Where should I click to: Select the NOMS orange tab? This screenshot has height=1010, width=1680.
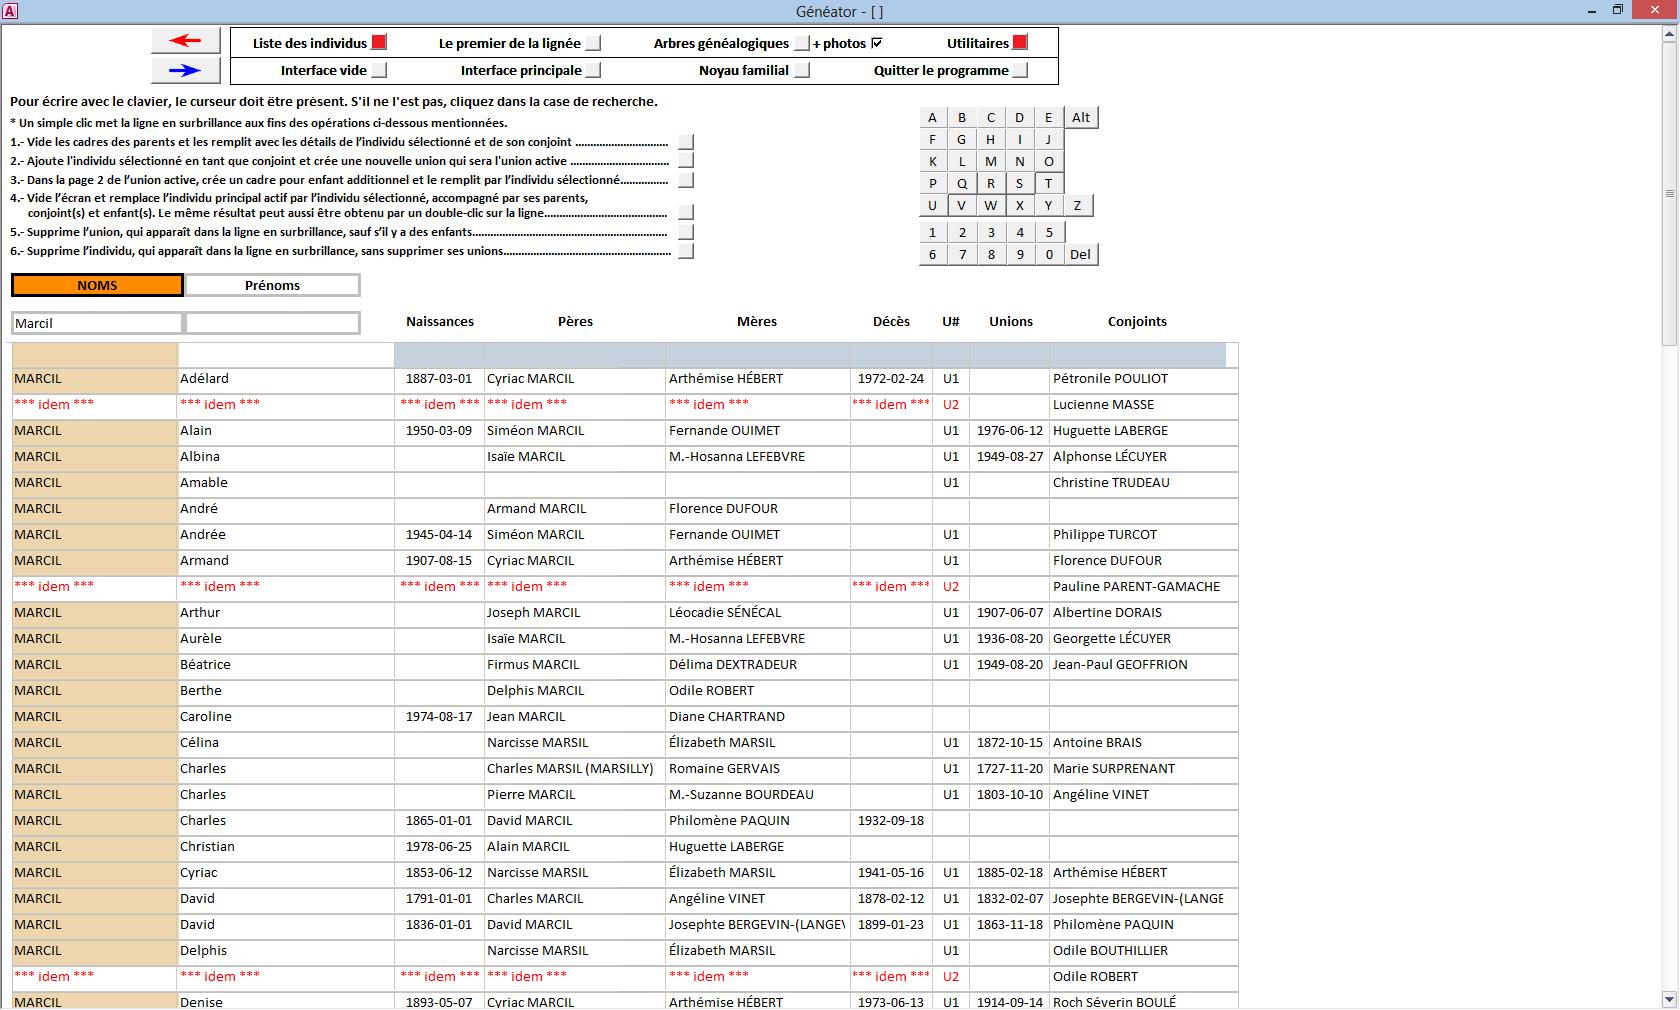pyautogui.click(x=97, y=285)
